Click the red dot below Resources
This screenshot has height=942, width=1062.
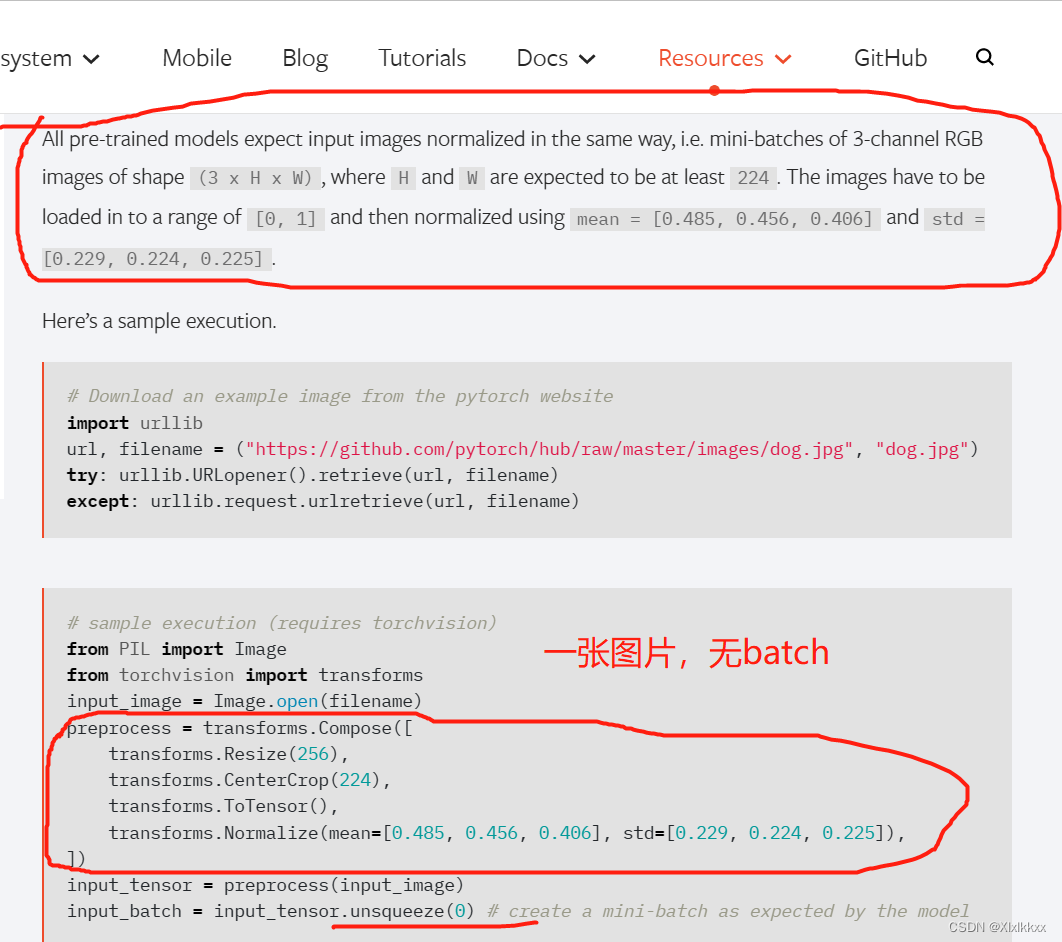714,90
